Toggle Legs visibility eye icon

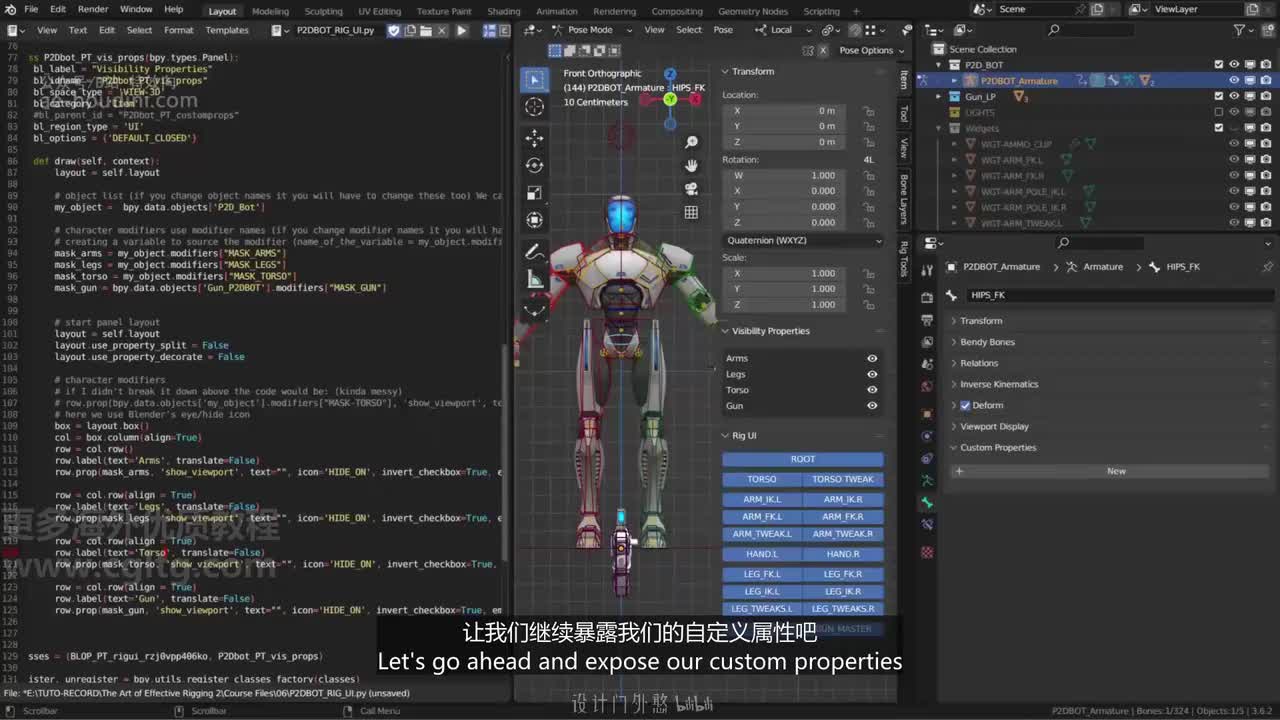point(872,374)
